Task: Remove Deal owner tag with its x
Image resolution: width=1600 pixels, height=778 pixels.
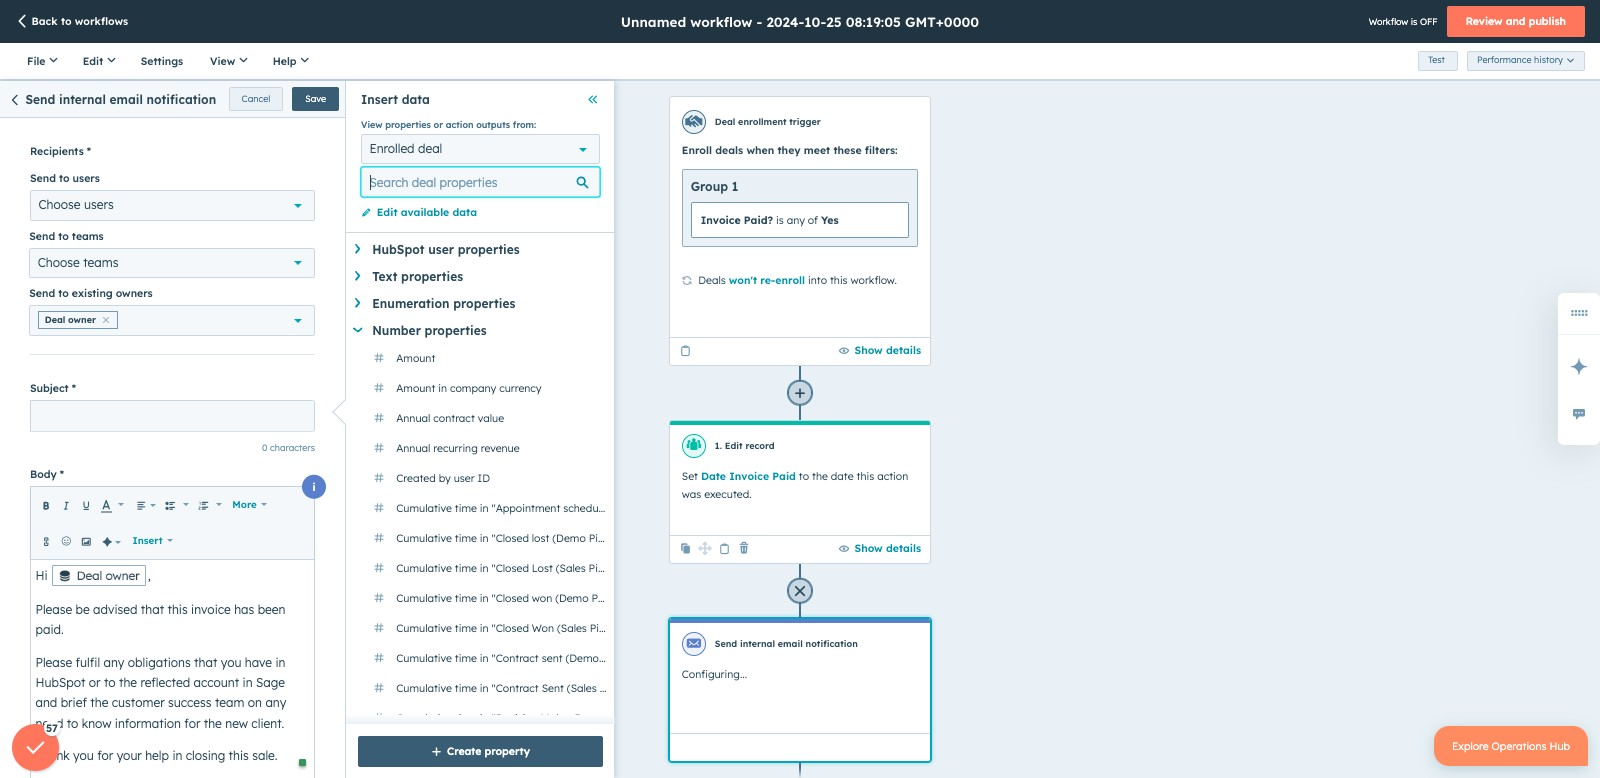Action: click(106, 320)
